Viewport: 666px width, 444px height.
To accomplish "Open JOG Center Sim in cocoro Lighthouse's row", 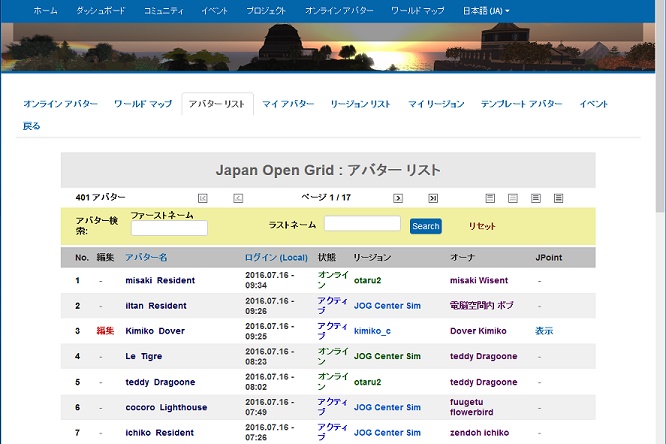I will point(387,407).
